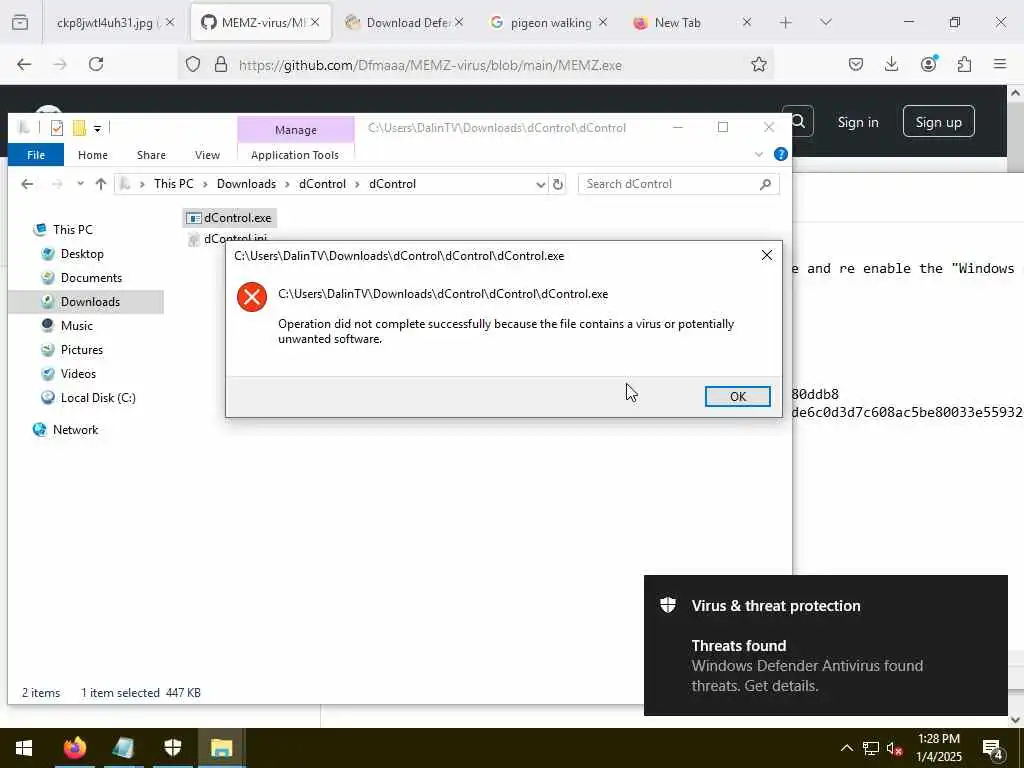Open recent locations dropdown in Explorer

point(80,184)
